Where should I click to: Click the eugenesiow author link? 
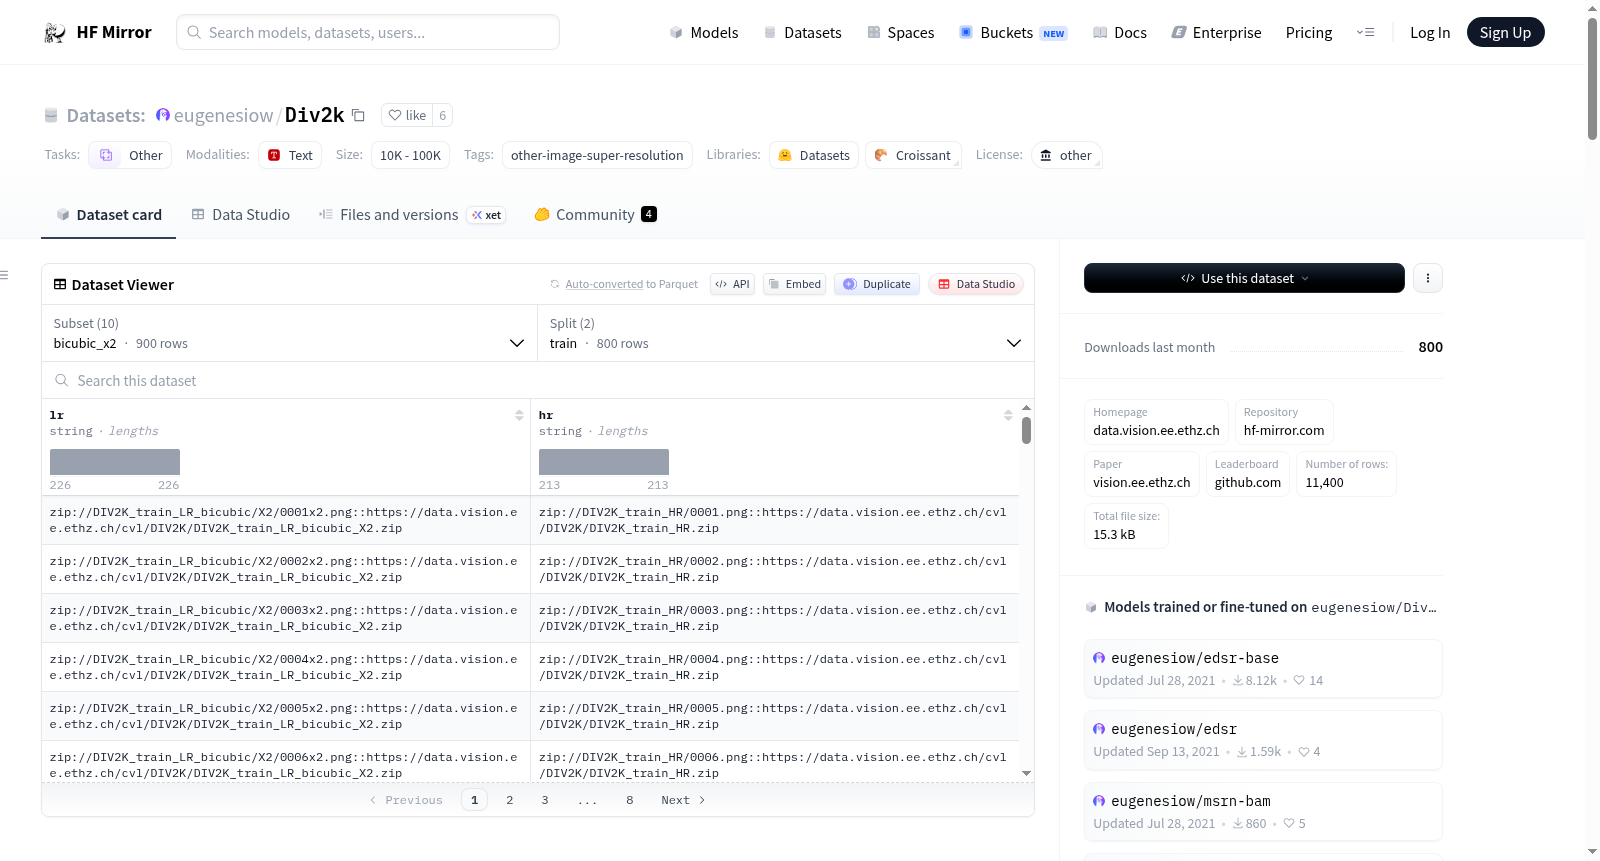[x=223, y=115]
